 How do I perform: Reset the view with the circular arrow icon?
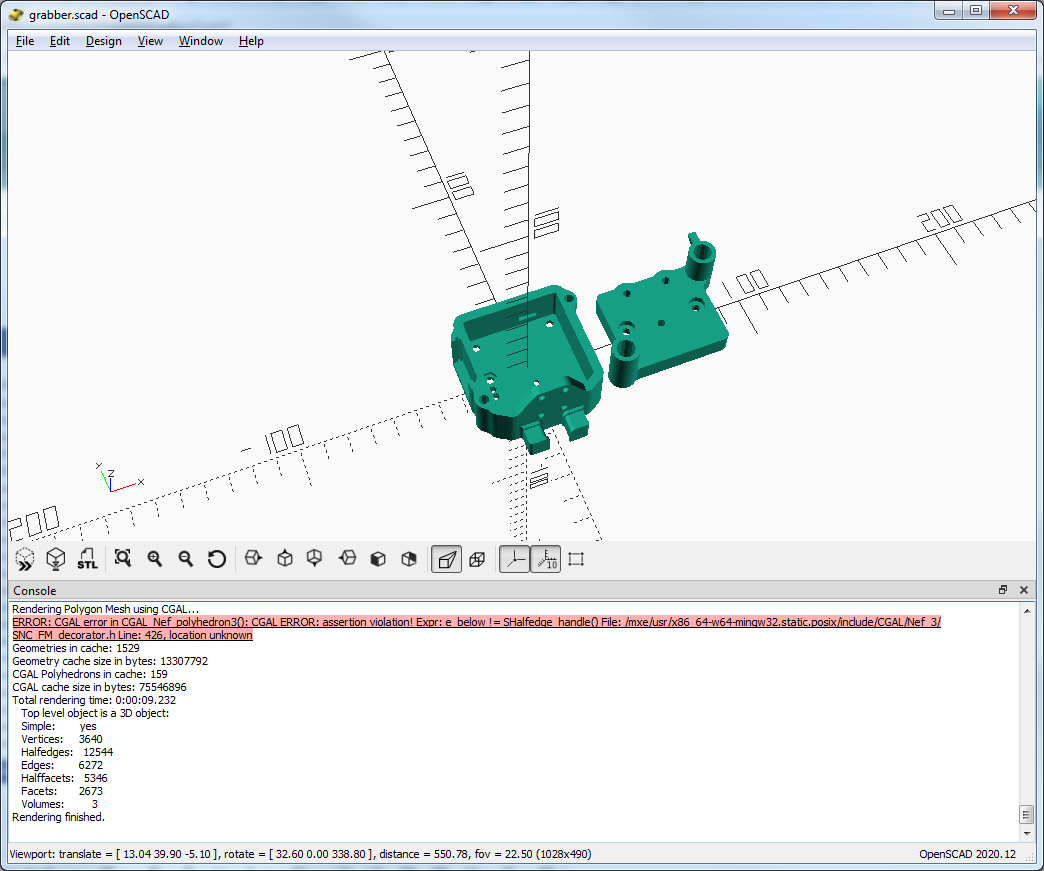point(217,559)
